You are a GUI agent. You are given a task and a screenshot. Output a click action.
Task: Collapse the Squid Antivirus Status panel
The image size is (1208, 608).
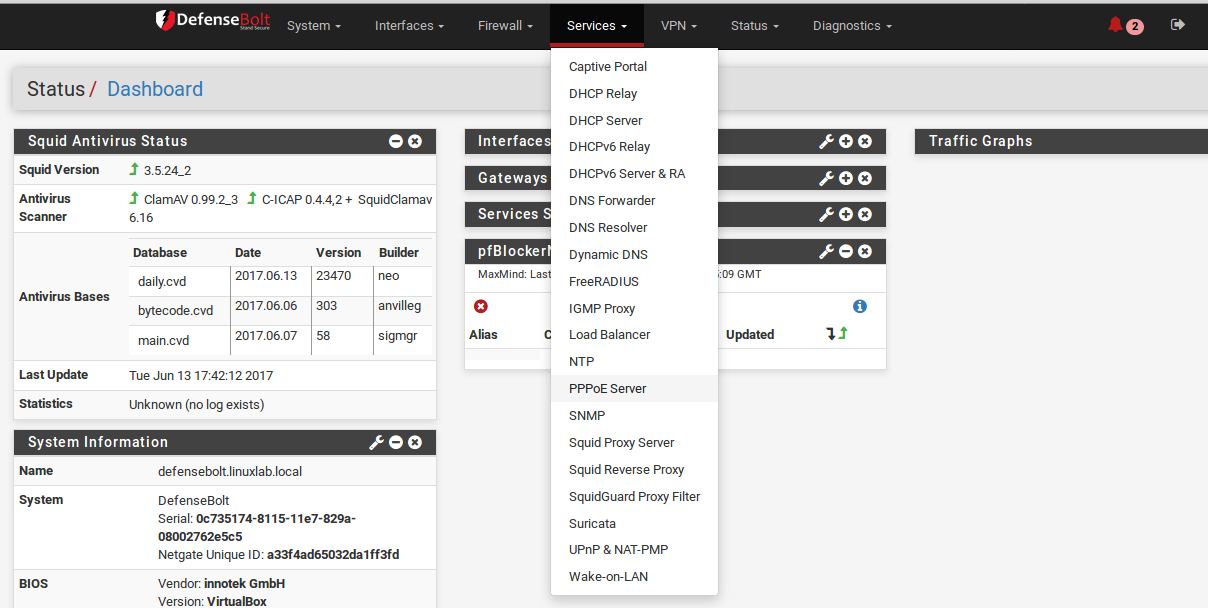396,142
